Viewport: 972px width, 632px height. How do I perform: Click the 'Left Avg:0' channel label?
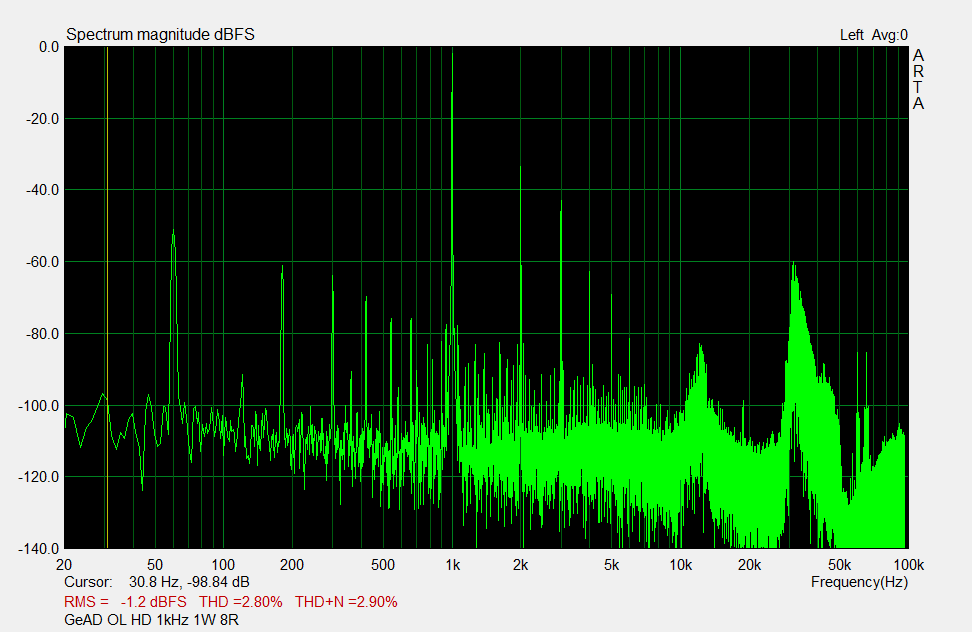pos(873,35)
